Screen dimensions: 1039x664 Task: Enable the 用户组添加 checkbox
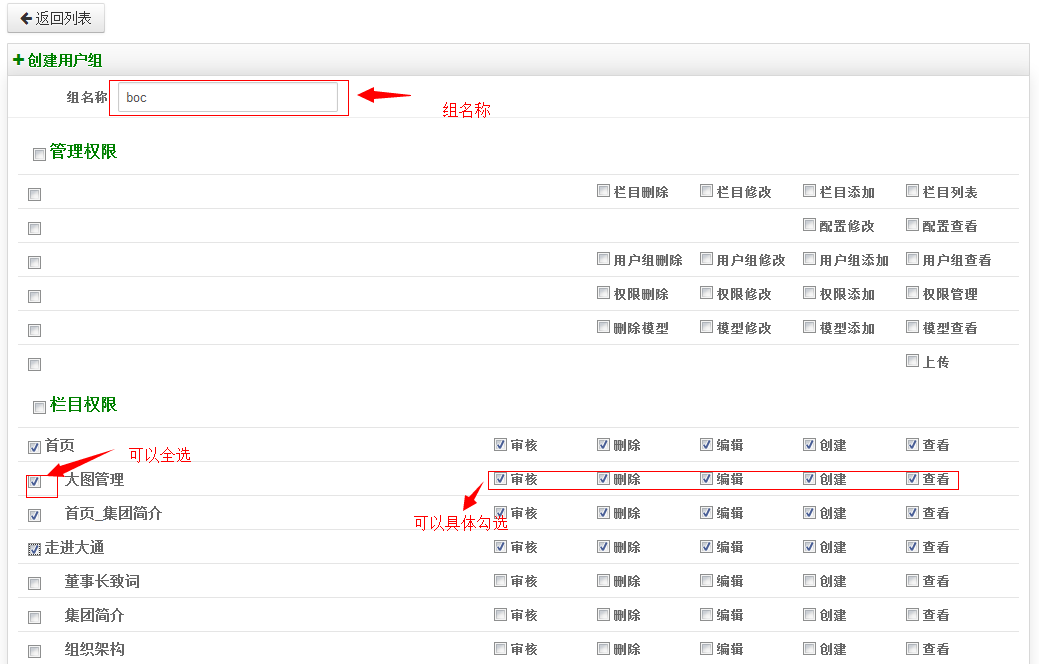[x=809, y=259]
